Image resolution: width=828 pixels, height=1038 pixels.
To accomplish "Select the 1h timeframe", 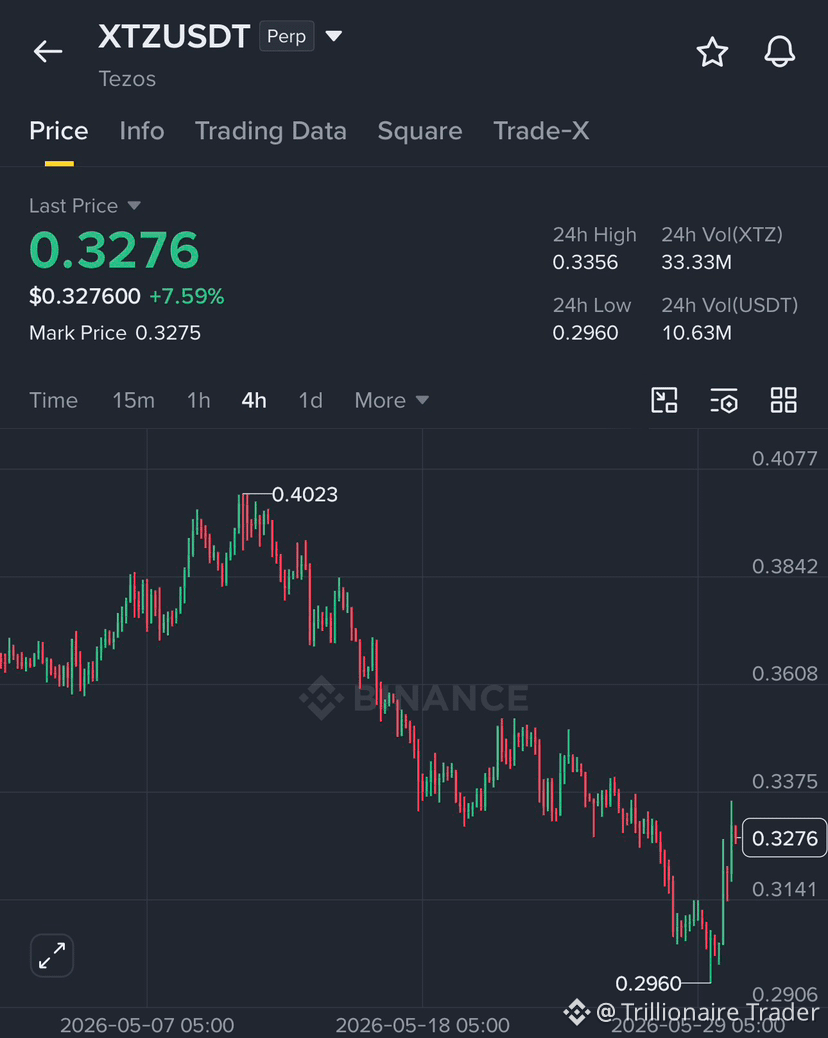I will tap(199, 400).
